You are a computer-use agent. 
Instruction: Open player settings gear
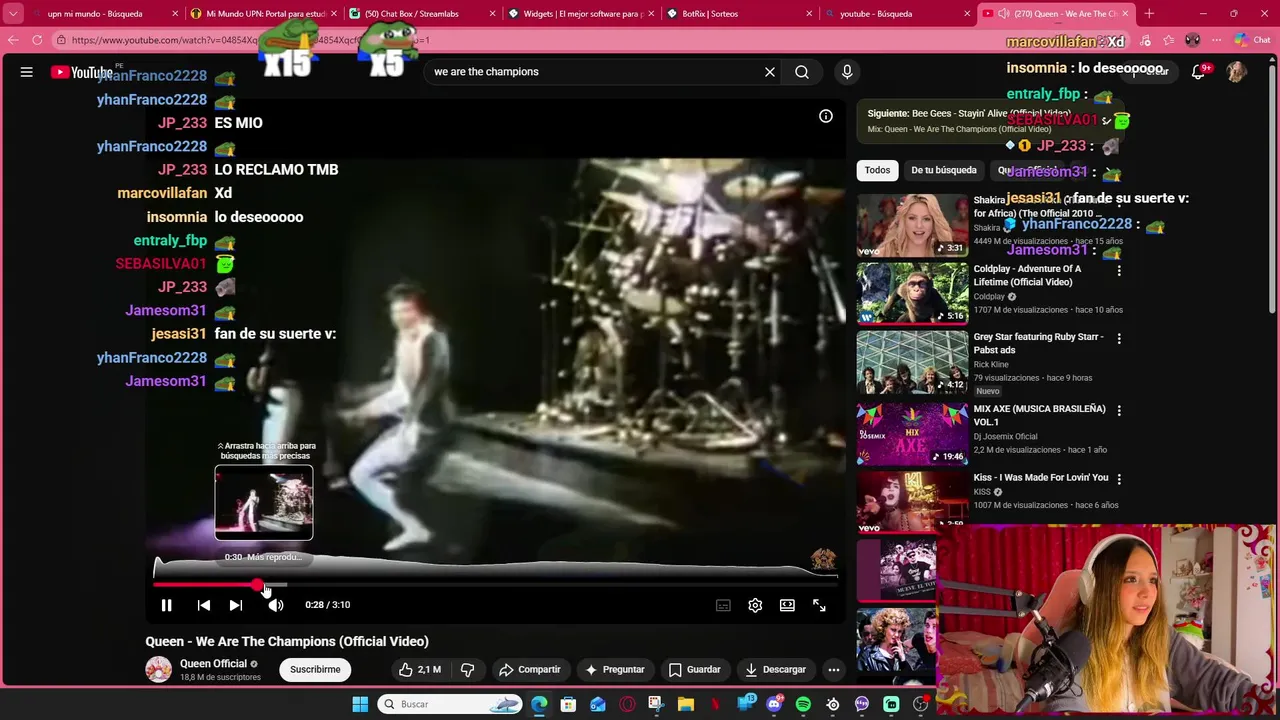[x=755, y=605]
